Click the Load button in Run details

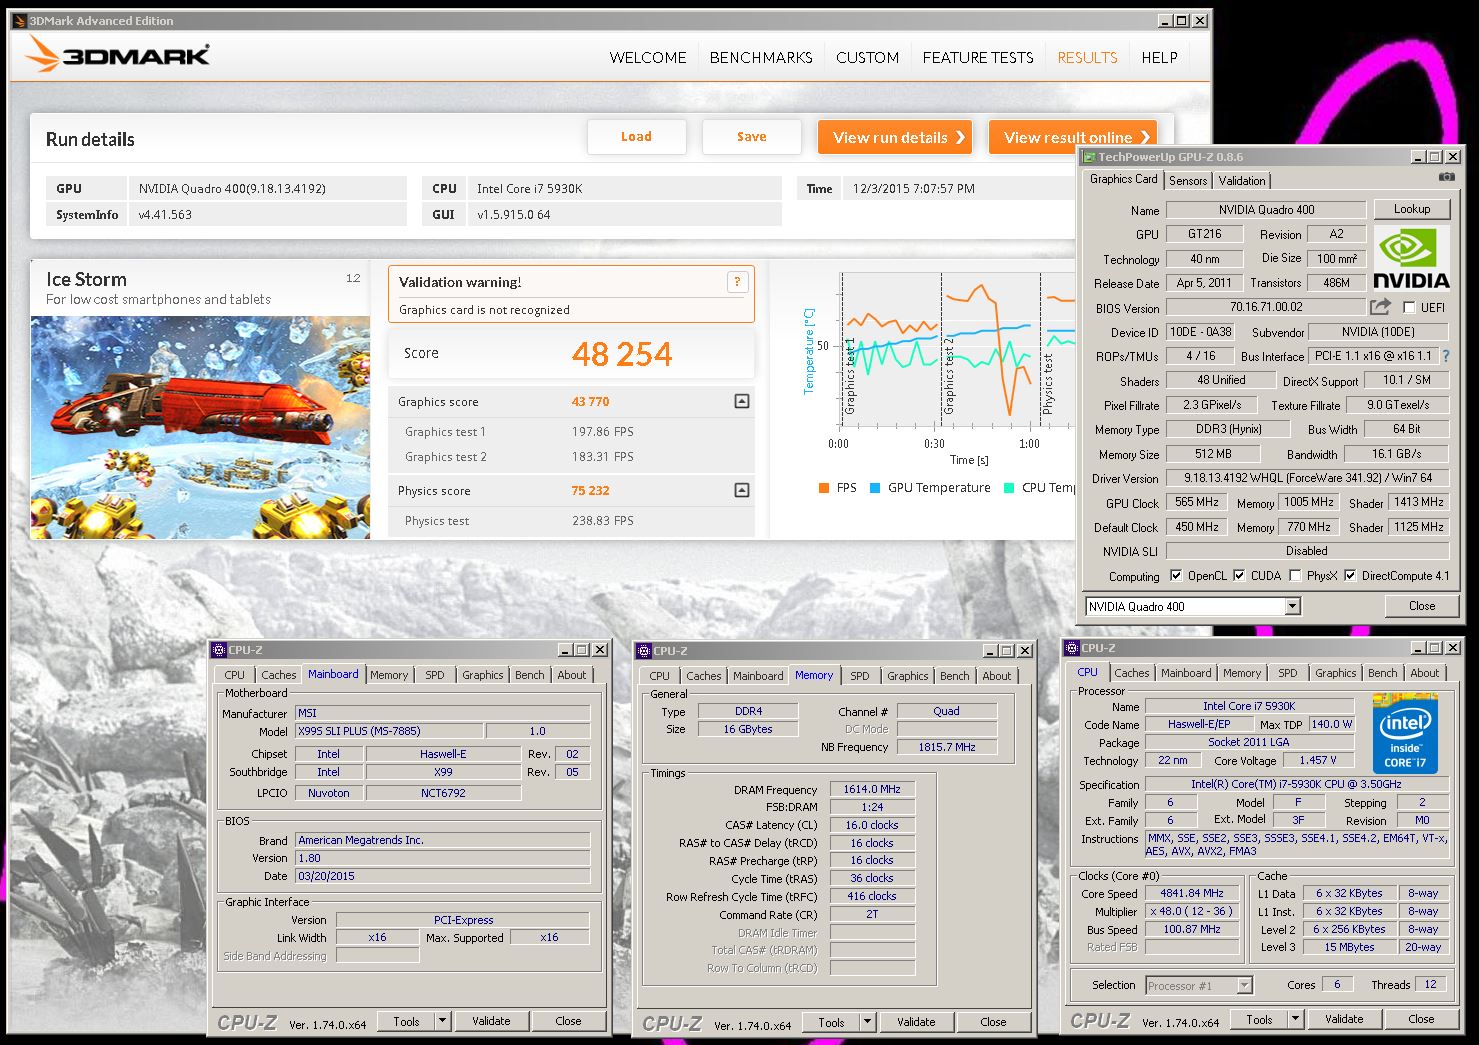click(x=636, y=137)
